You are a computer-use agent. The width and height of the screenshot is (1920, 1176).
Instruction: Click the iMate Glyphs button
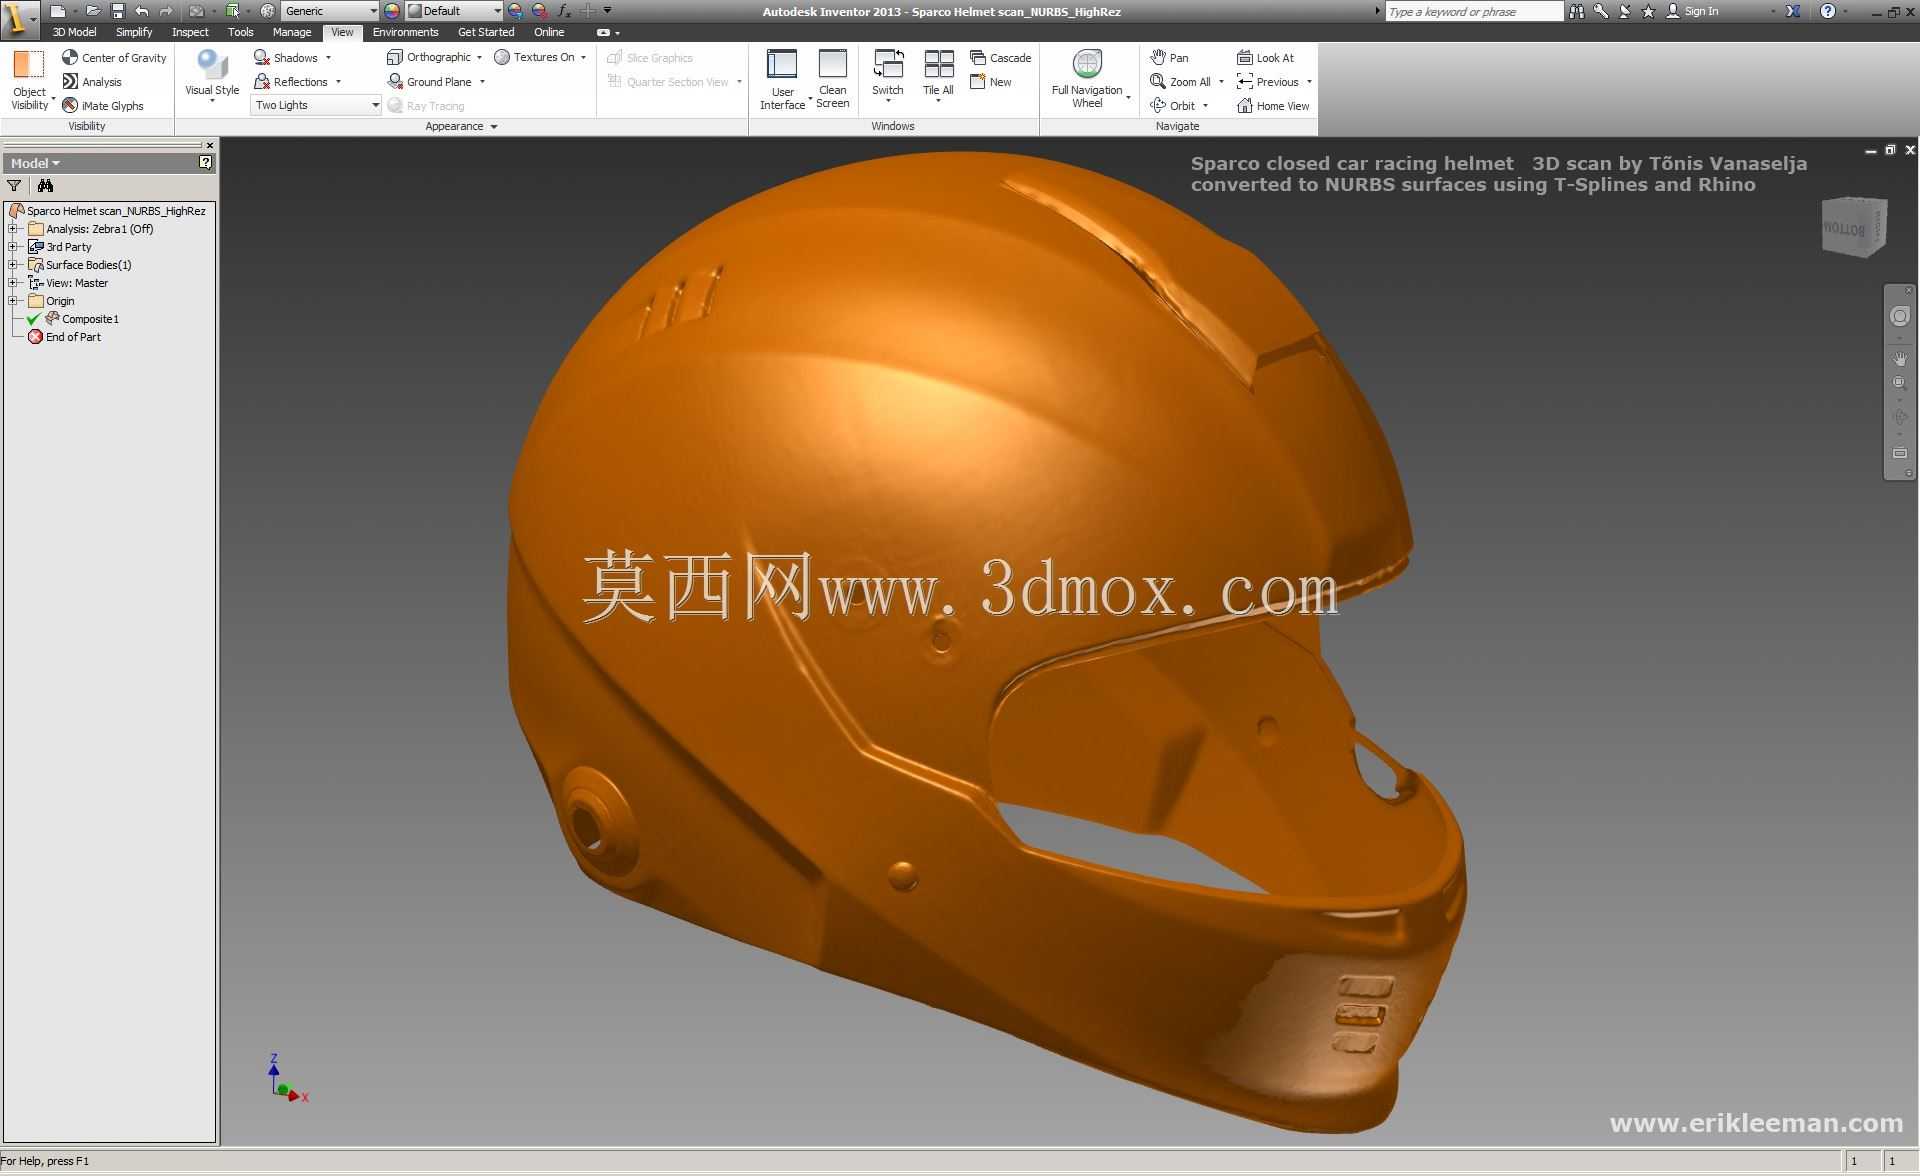[103, 106]
